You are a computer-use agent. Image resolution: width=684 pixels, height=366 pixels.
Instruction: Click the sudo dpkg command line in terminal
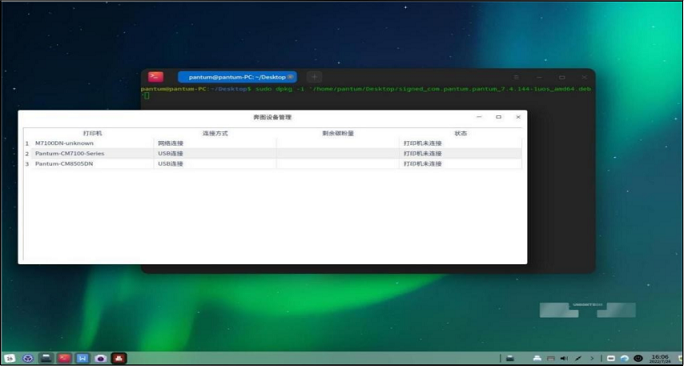[x=366, y=89]
